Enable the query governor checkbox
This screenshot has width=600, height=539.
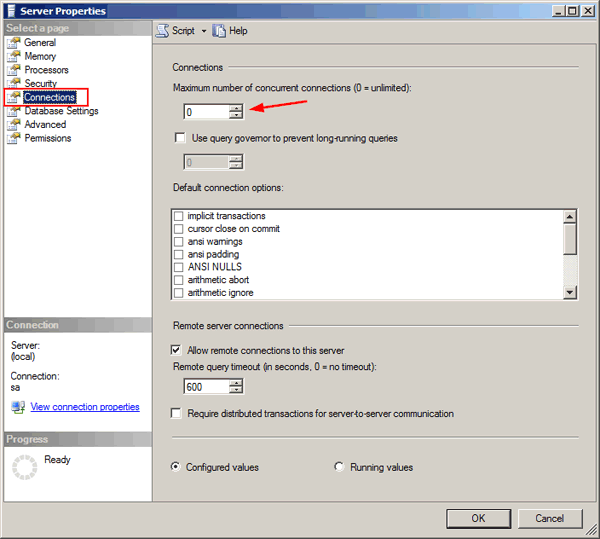tap(180, 138)
